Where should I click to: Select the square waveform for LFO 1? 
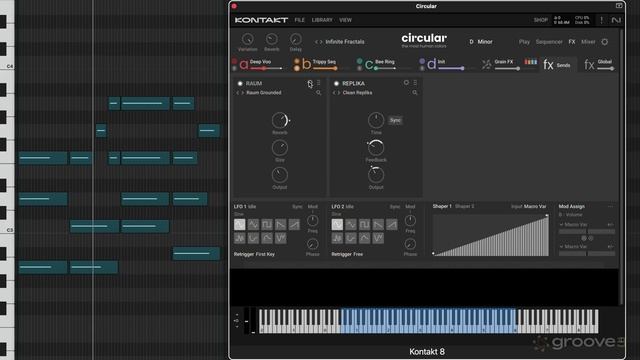267,224
